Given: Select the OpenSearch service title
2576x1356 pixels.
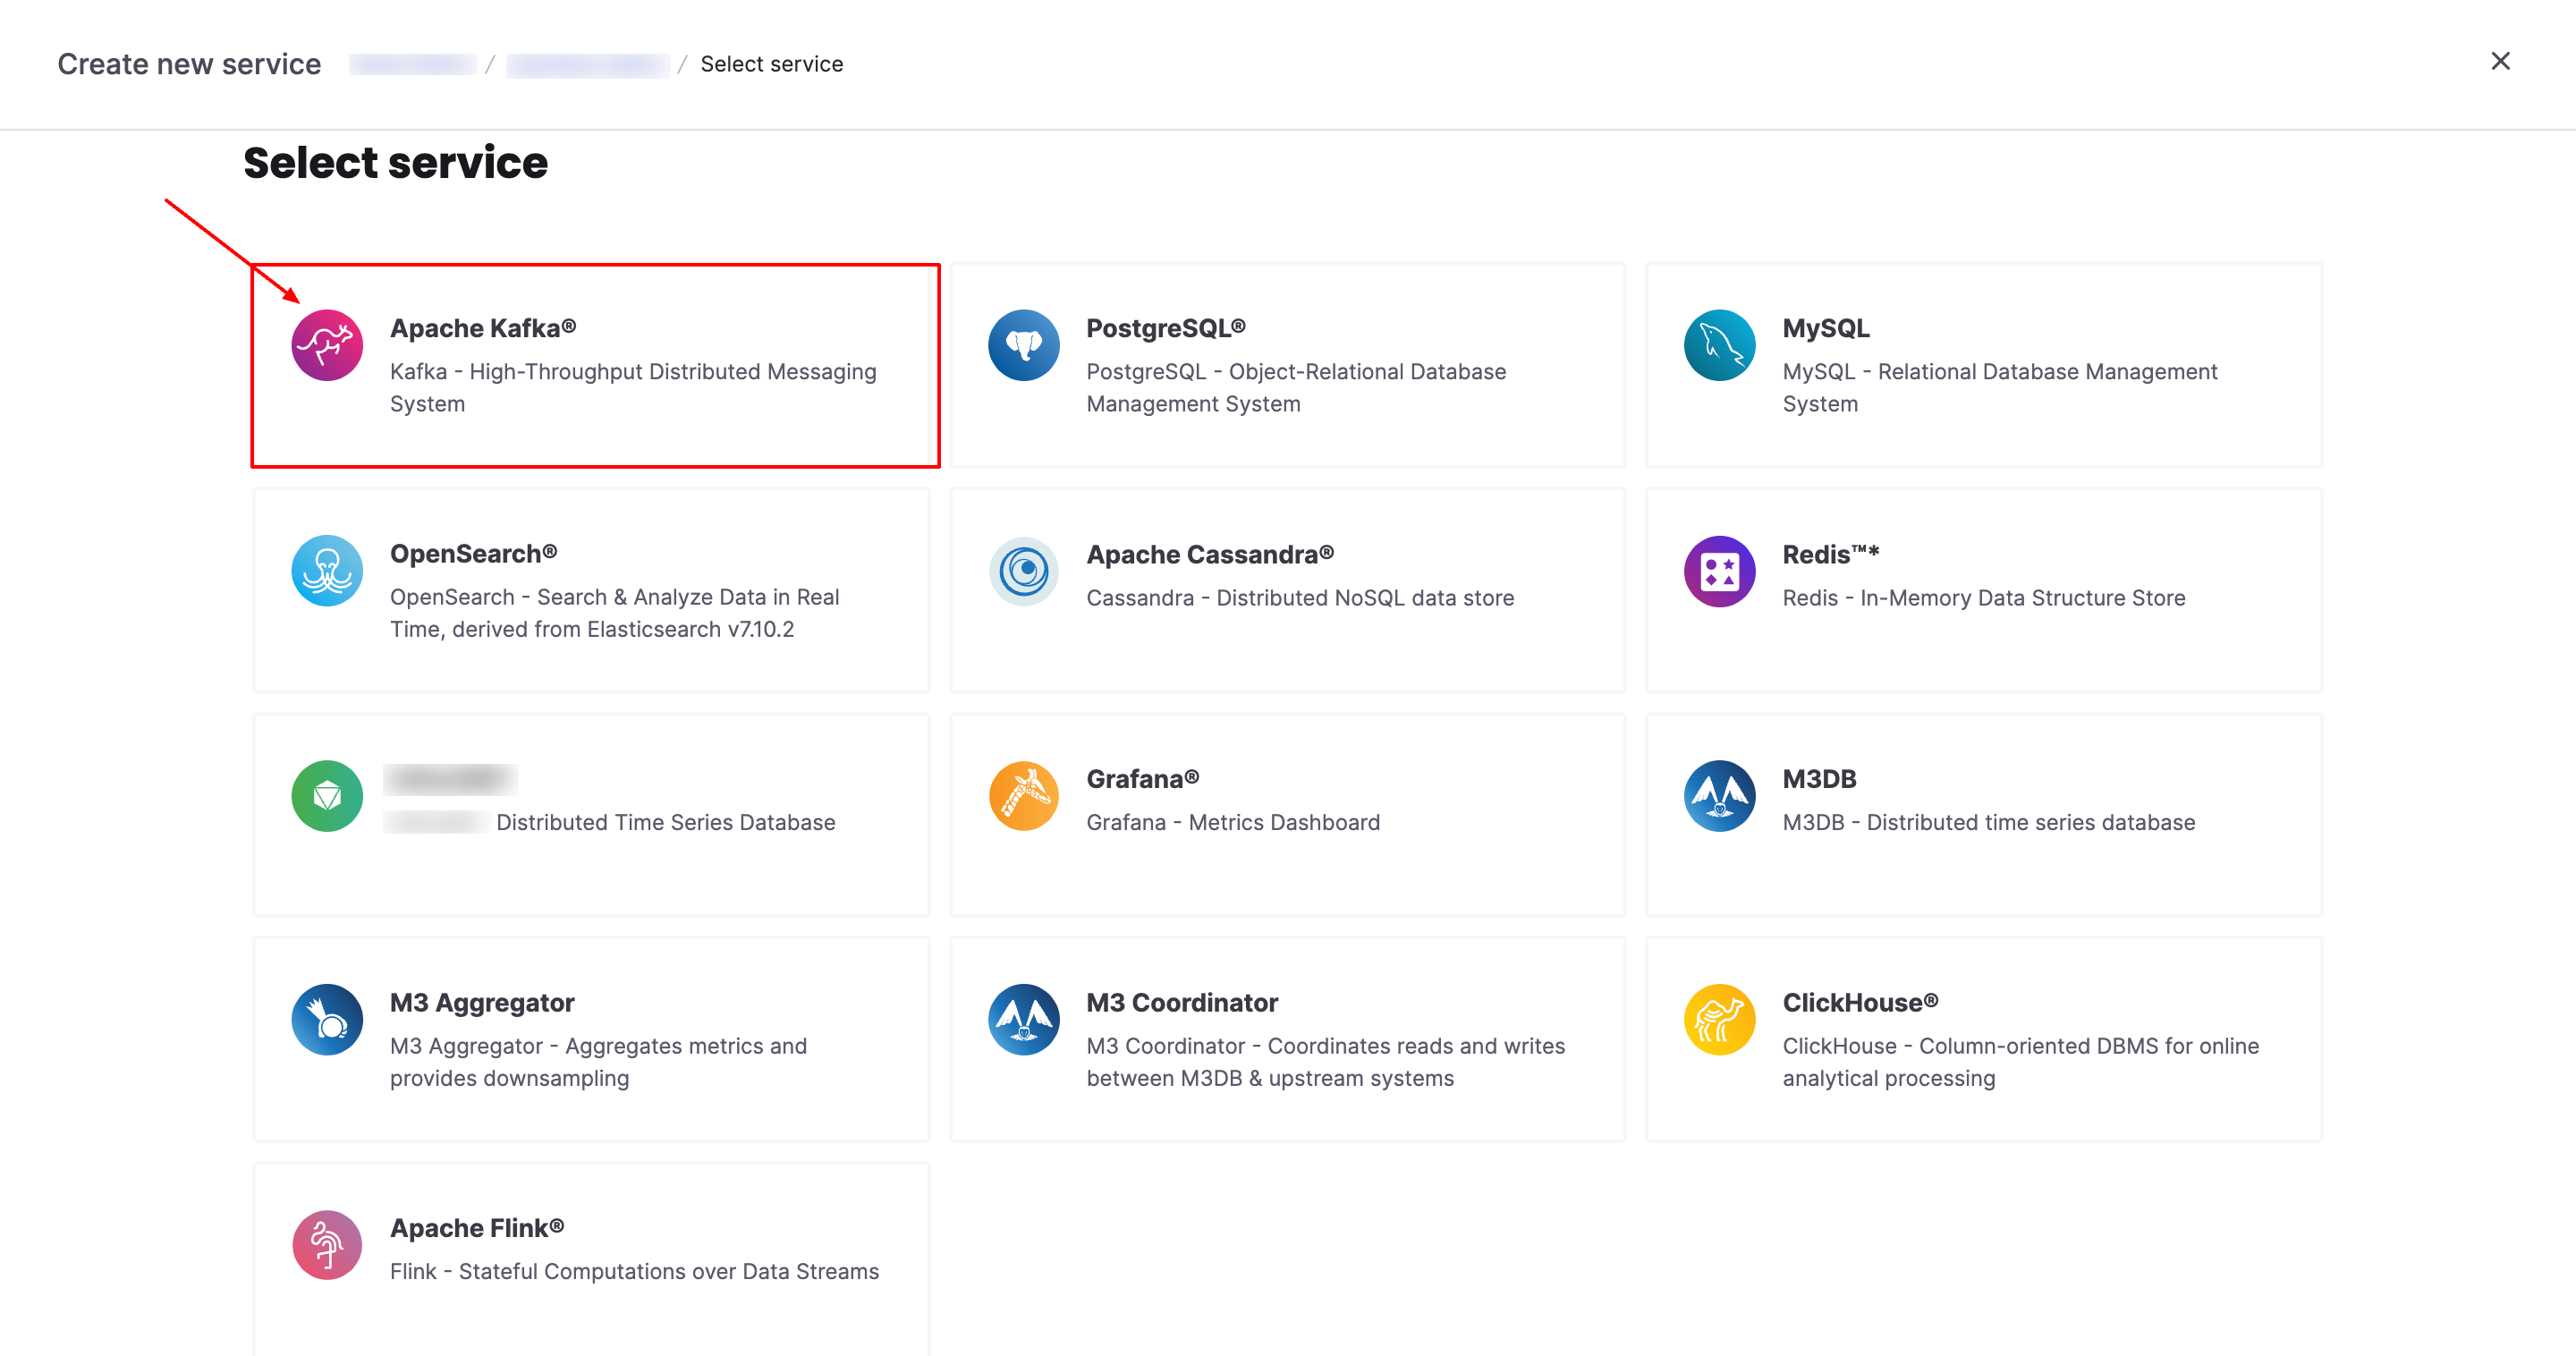Looking at the screenshot, I should tap(473, 553).
